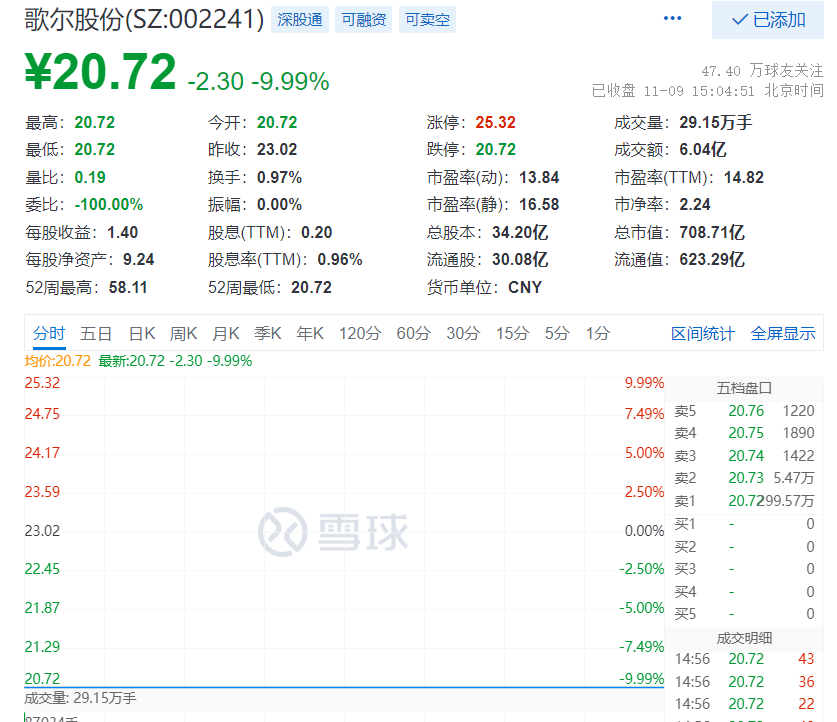This screenshot has height=722, width=837.
Task: Click the 深股通 tag
Action: pyautogui.click(x=299, y=20)
